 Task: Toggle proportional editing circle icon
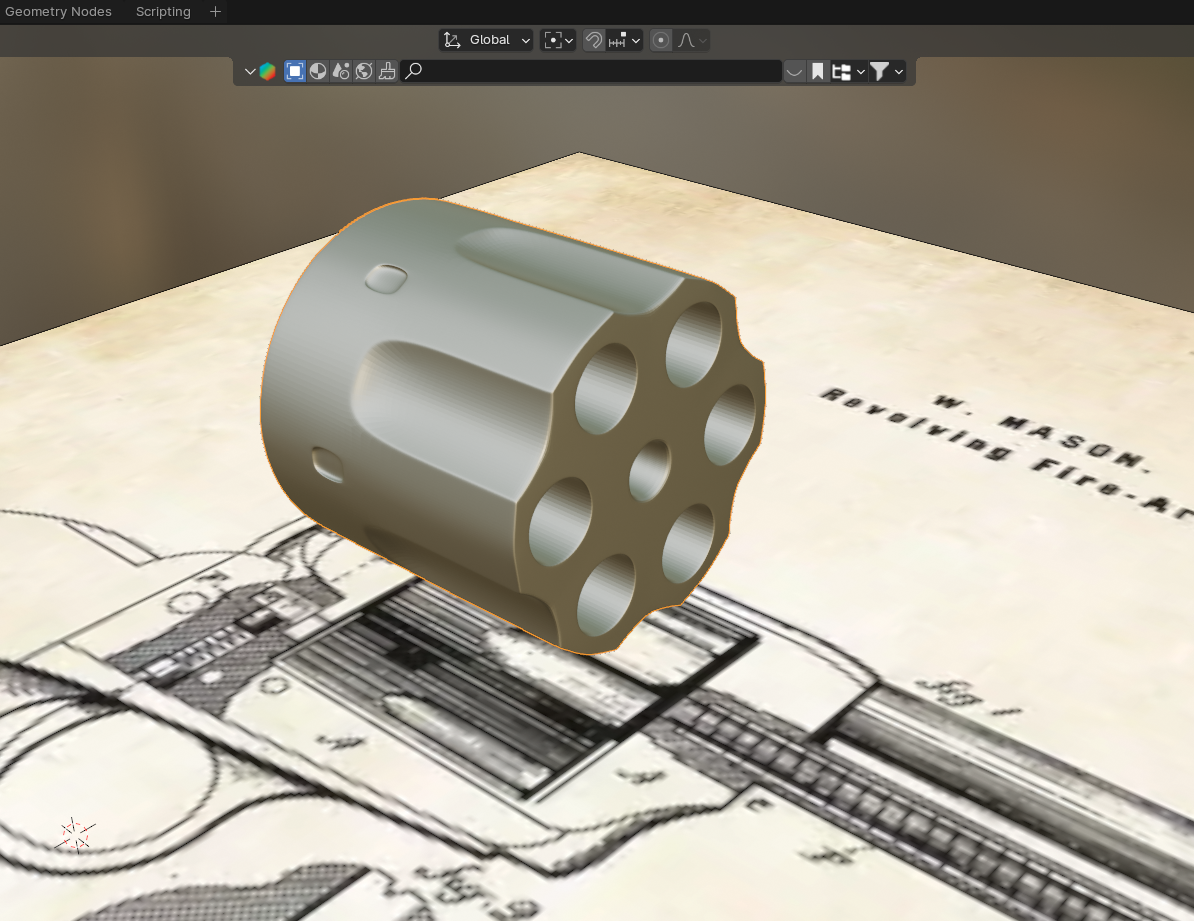[661, 40]
